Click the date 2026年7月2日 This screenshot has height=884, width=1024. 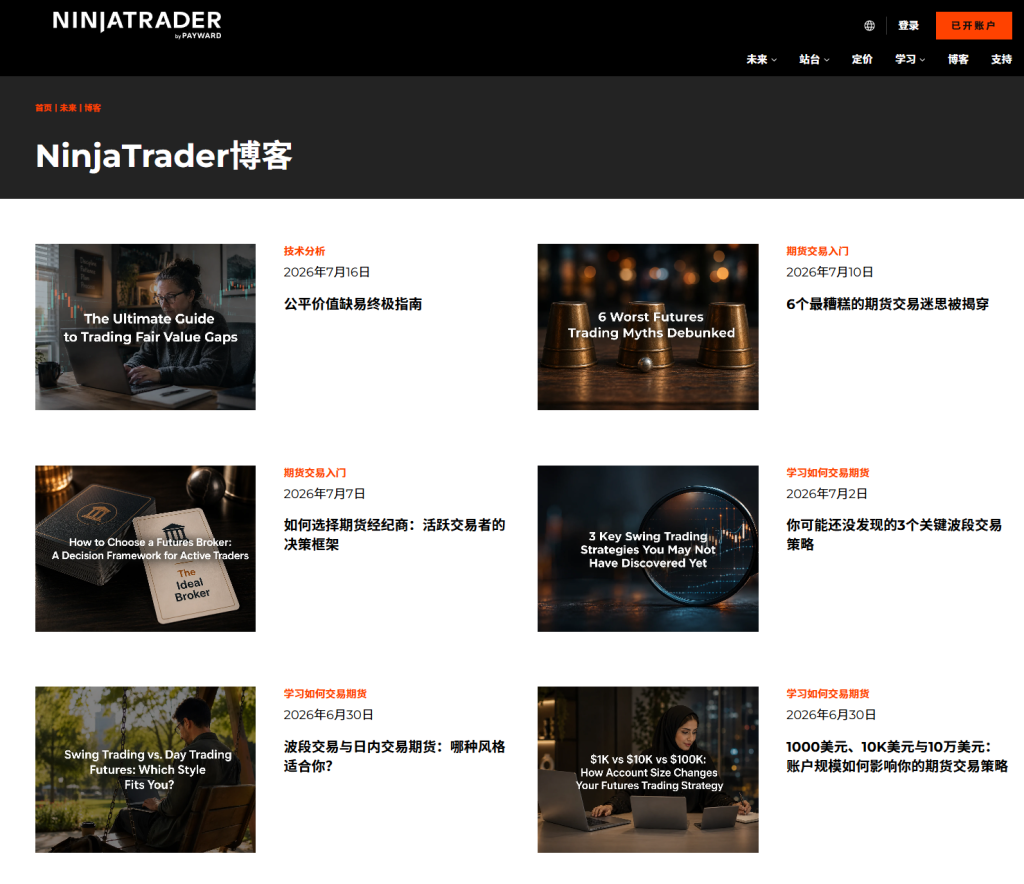(x=827, y=494)
